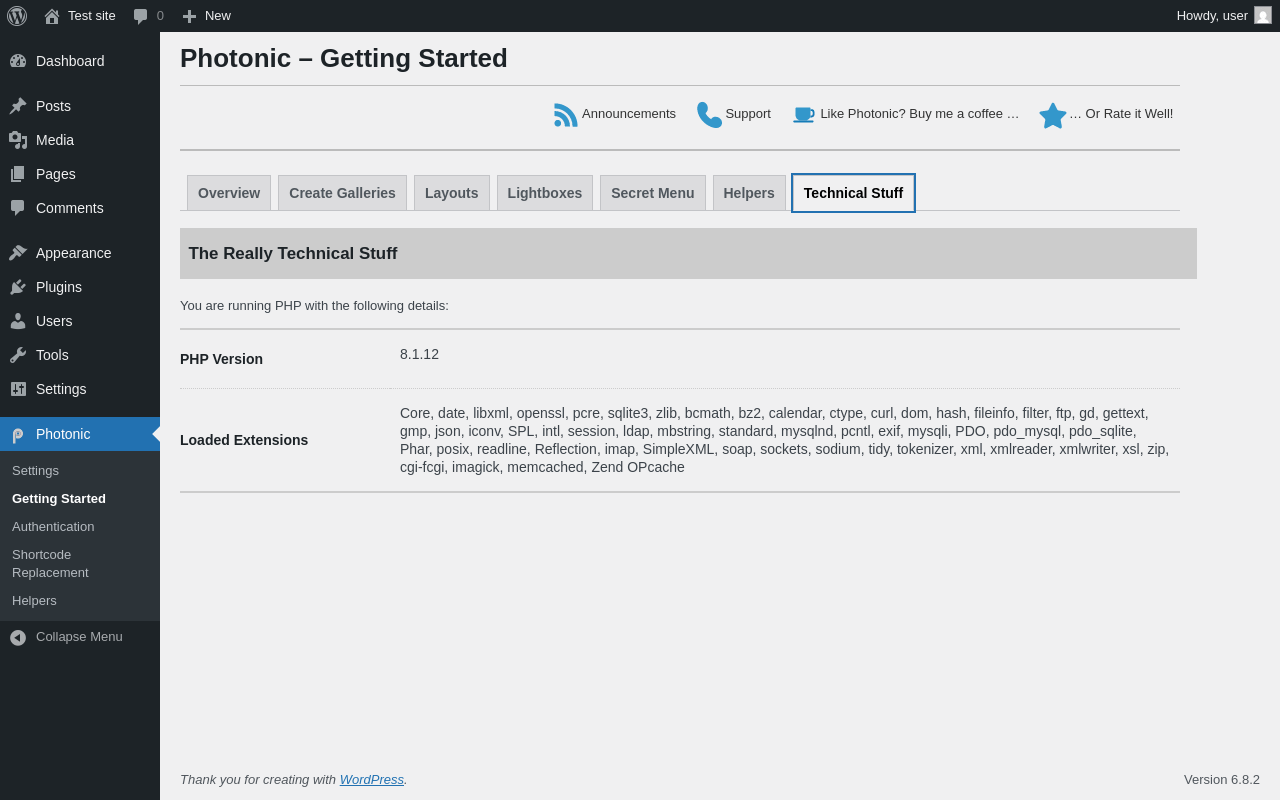Click the Plugins plug icon
The width and height of the screenshot is (1280, 800).
coord(18,287)
